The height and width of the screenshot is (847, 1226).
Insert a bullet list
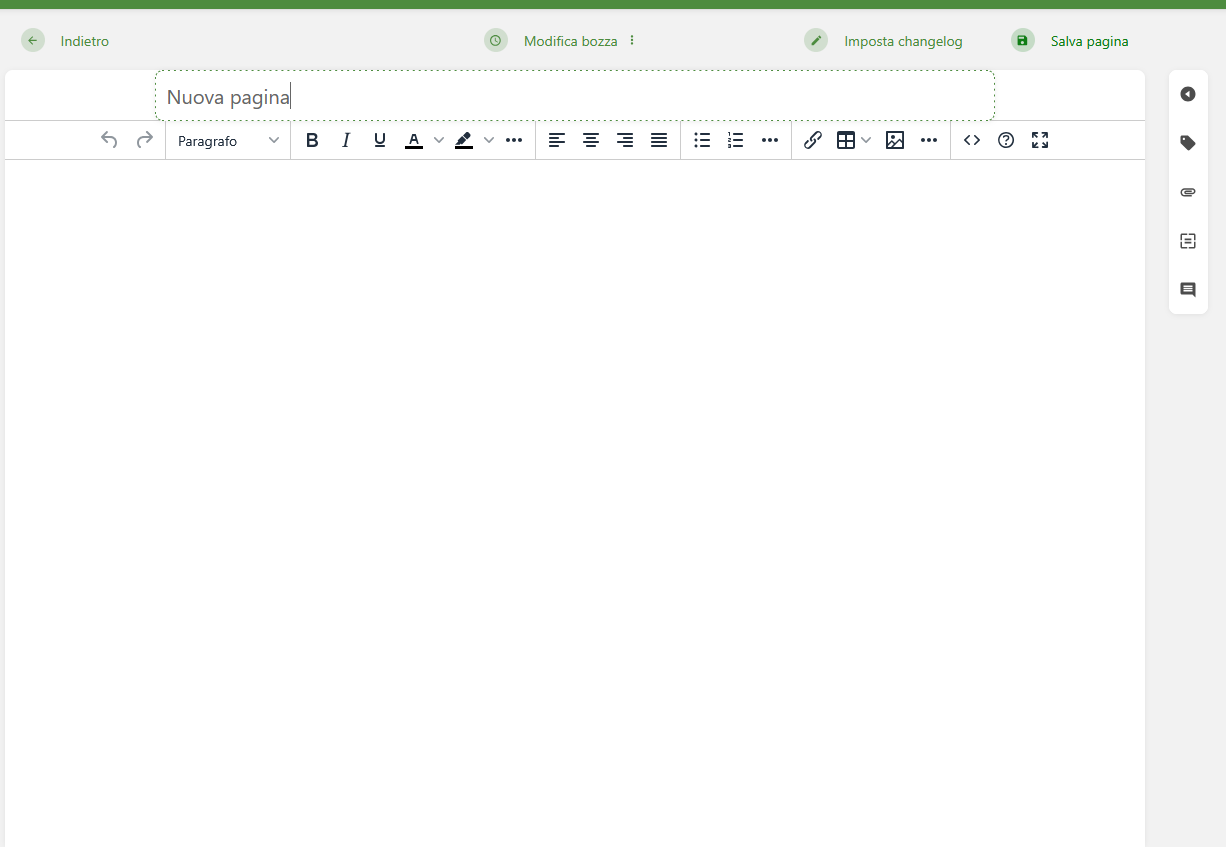pos(702,140)
